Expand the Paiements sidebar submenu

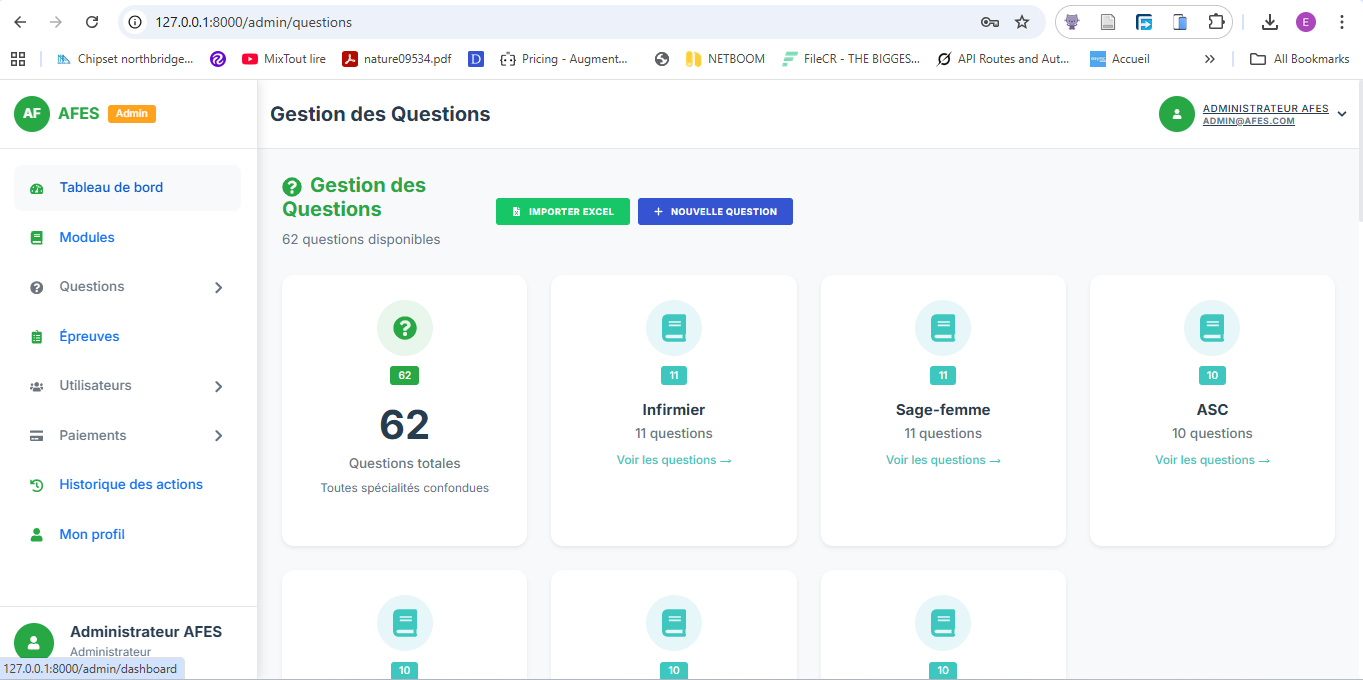tap(219, 436)
